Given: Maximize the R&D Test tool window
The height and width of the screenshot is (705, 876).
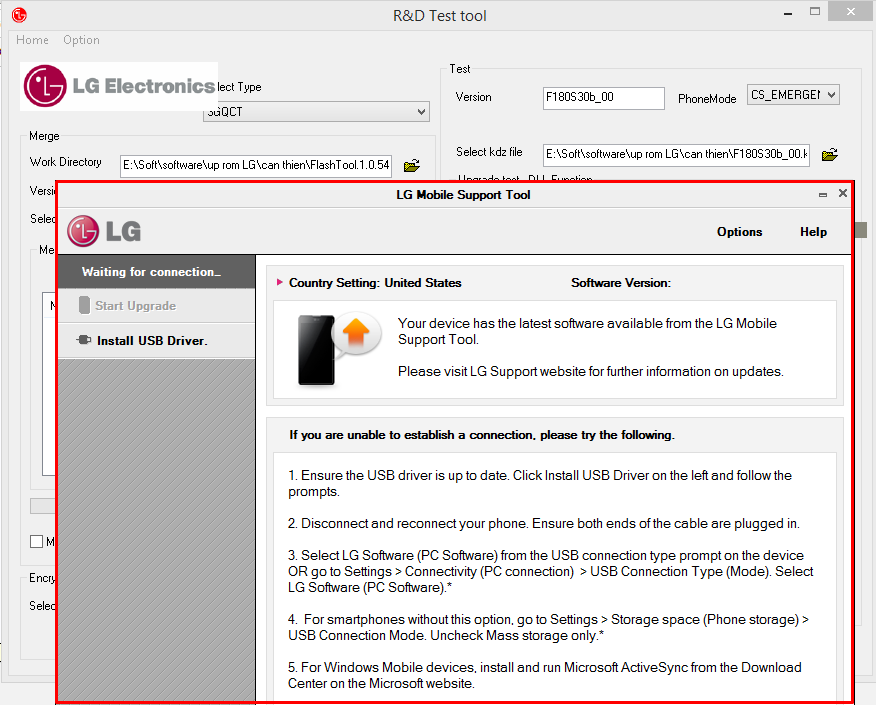Looking at the screenshot, I should point(815,12).
